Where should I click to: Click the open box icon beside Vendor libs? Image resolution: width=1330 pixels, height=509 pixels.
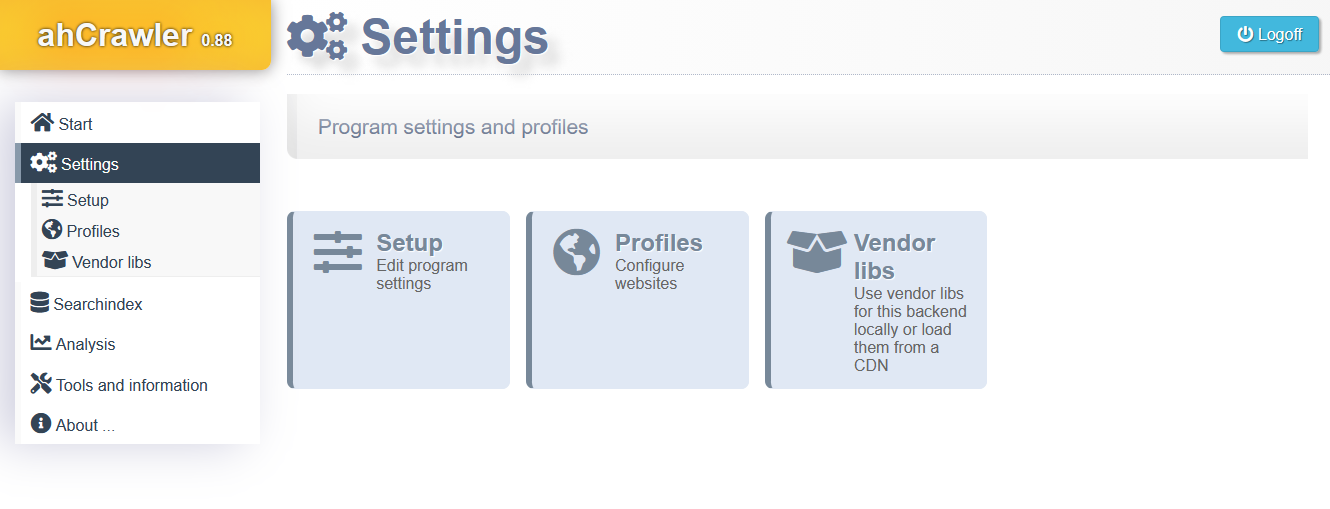coord(55,261)
